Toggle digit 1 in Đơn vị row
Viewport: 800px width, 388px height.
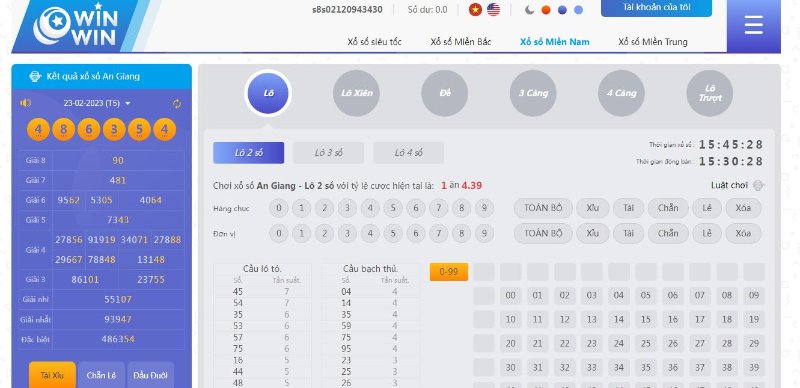click(x=302, y=233)
